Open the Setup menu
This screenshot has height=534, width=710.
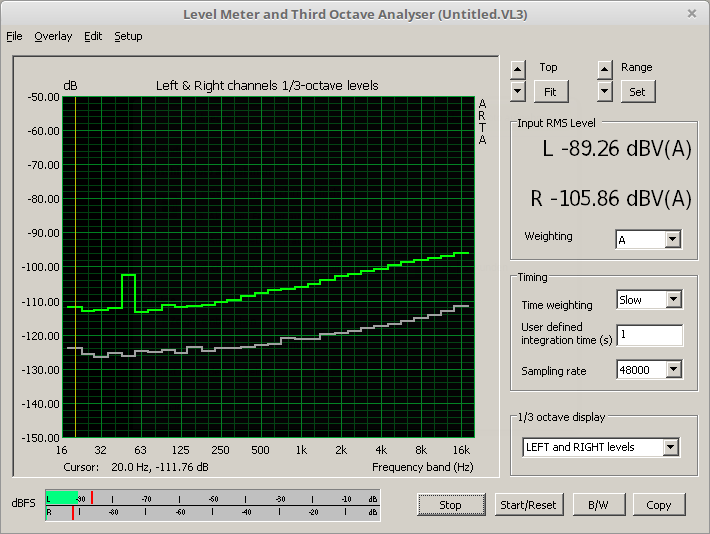pyautogui.click(x=128, y=36)
